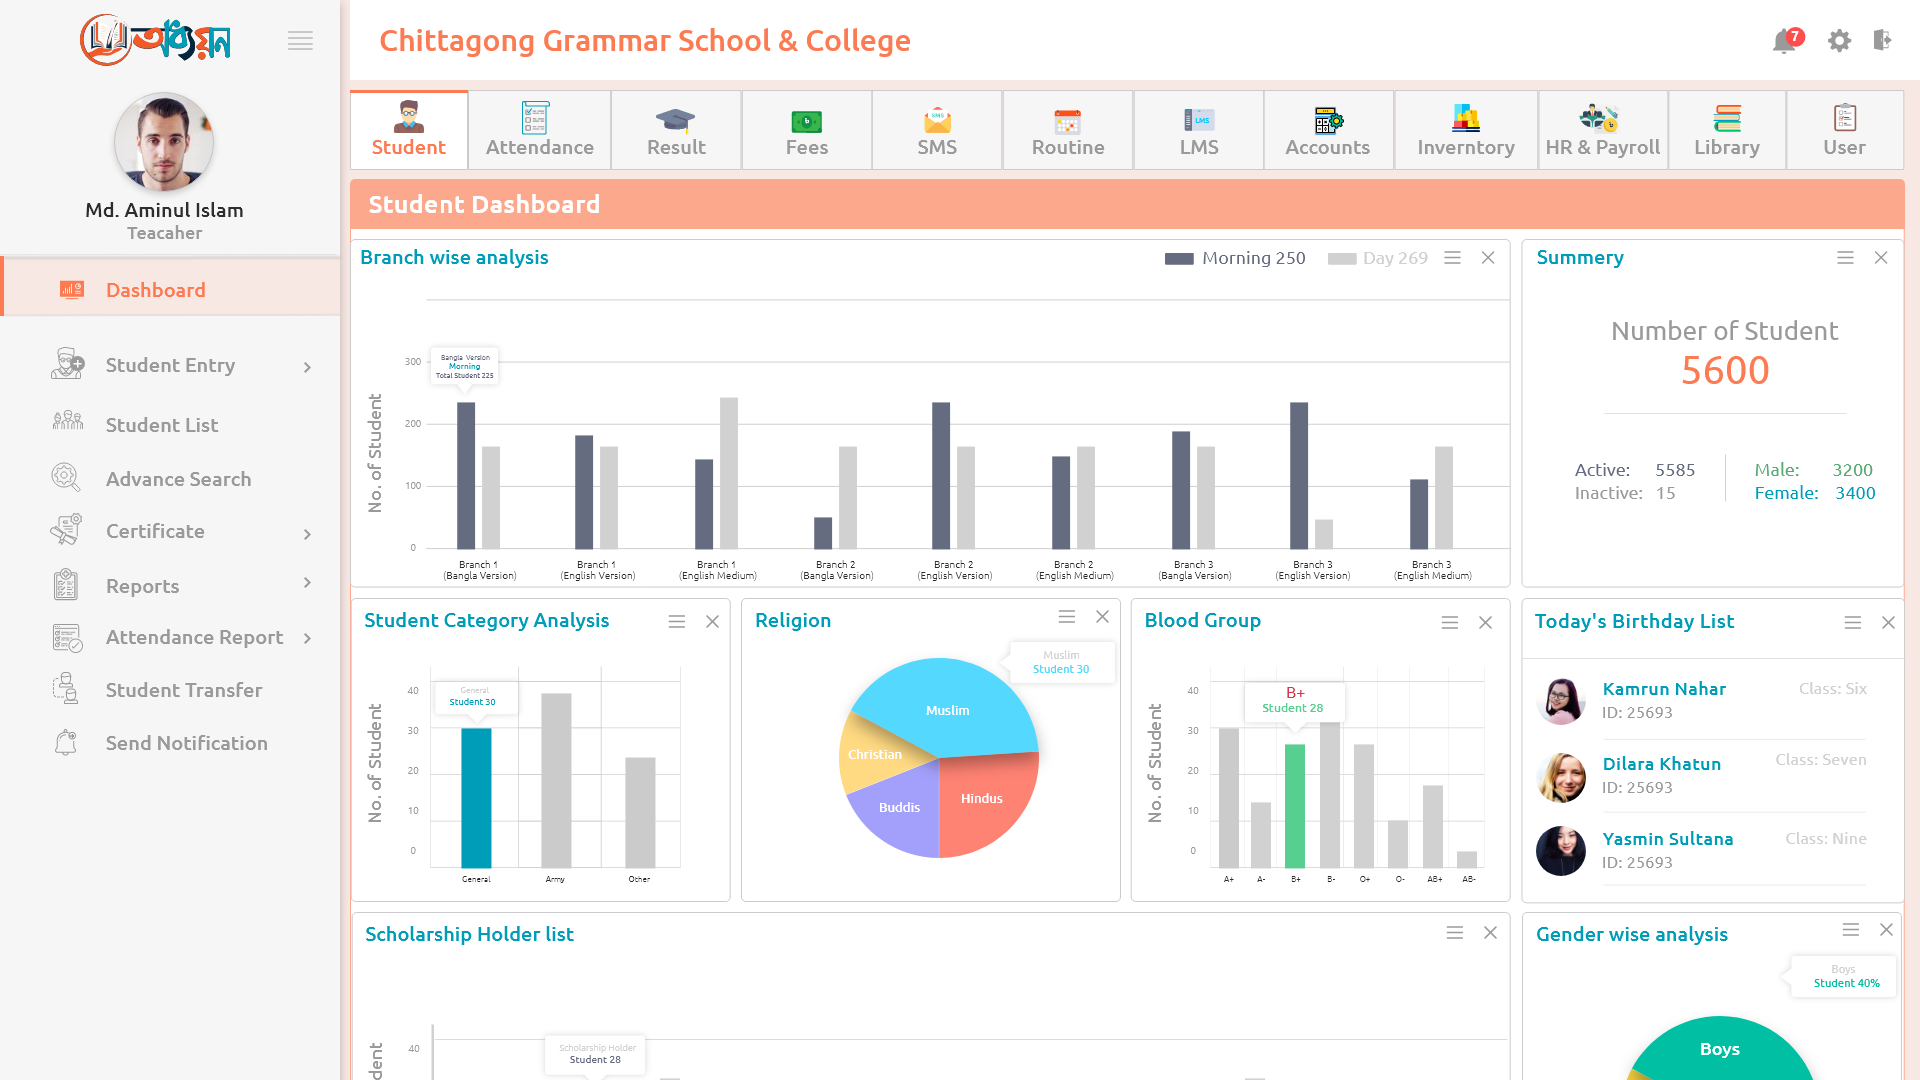Open the notifications bell icon
Image resolution: width=1920 pixels, height=1080 pixels.
[x=1785, y=41]
